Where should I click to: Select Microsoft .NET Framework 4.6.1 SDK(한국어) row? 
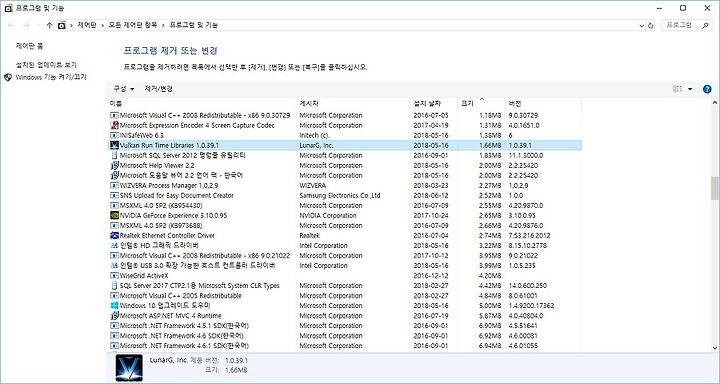coord(345,346)
